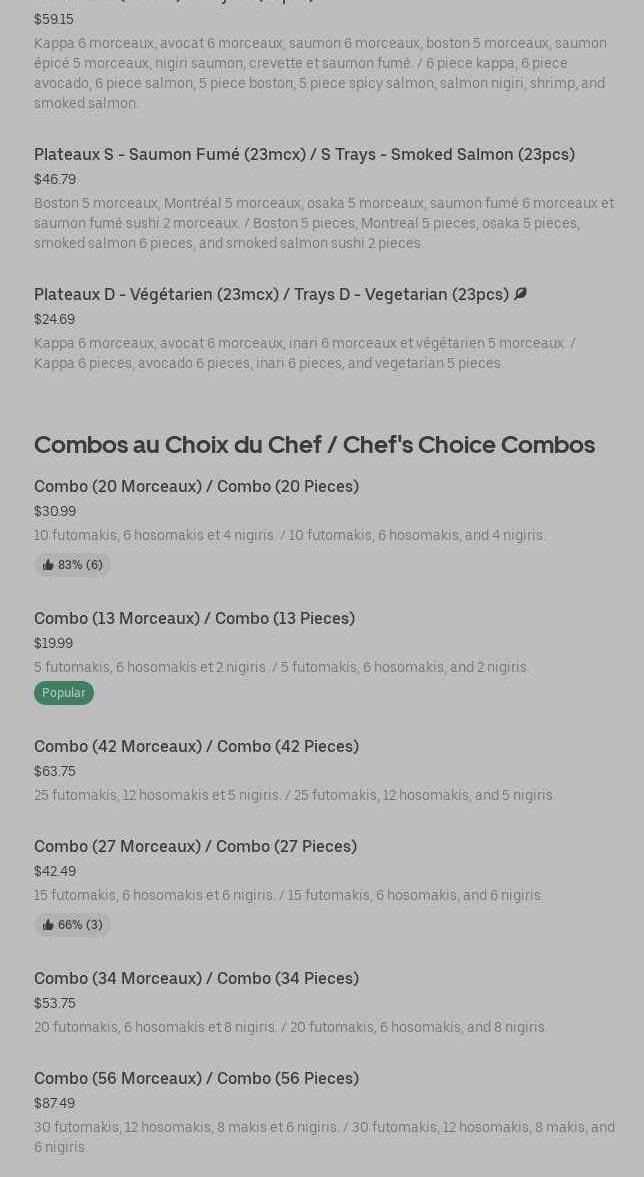
Task: Click the thumbs-up icon beside 83% rating
Action: pyautogui.click(x=48, y=565)
